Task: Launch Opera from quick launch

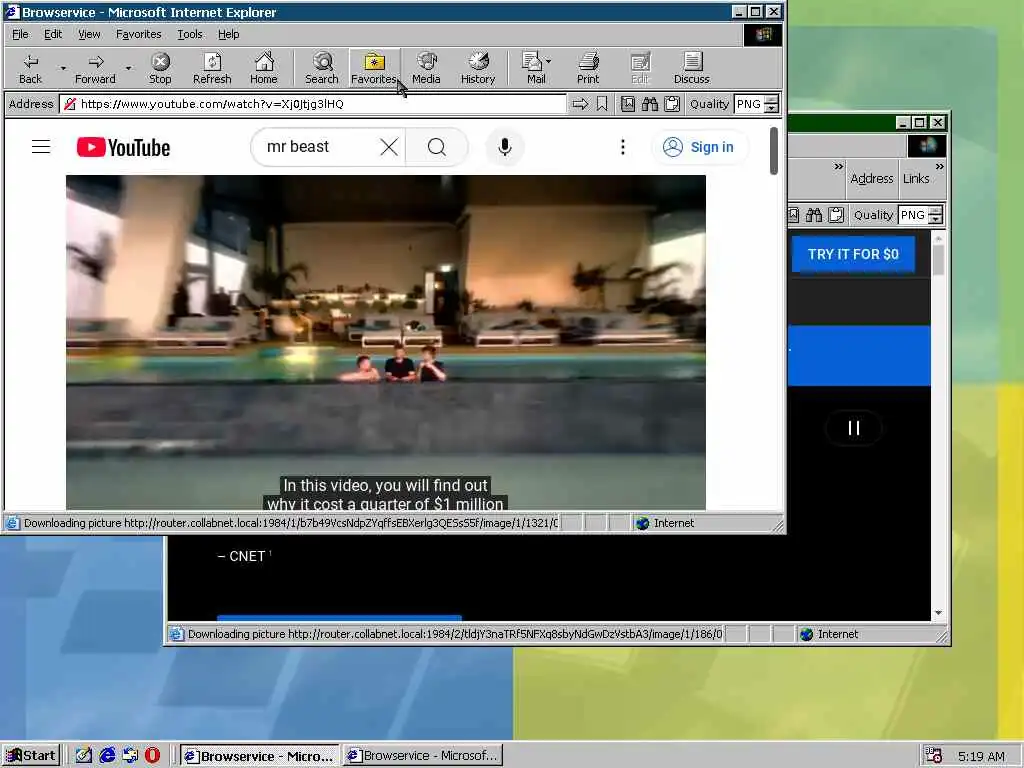Action: 152,756
